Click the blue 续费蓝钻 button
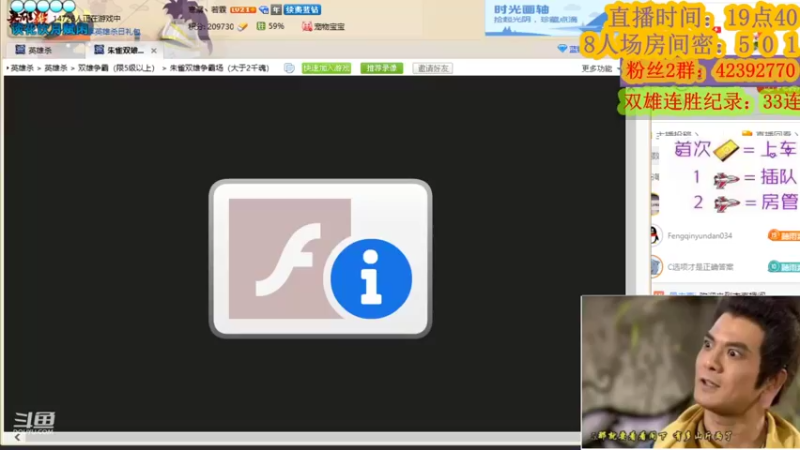This screenshot has width=800, height=450. tap(302, 10)
